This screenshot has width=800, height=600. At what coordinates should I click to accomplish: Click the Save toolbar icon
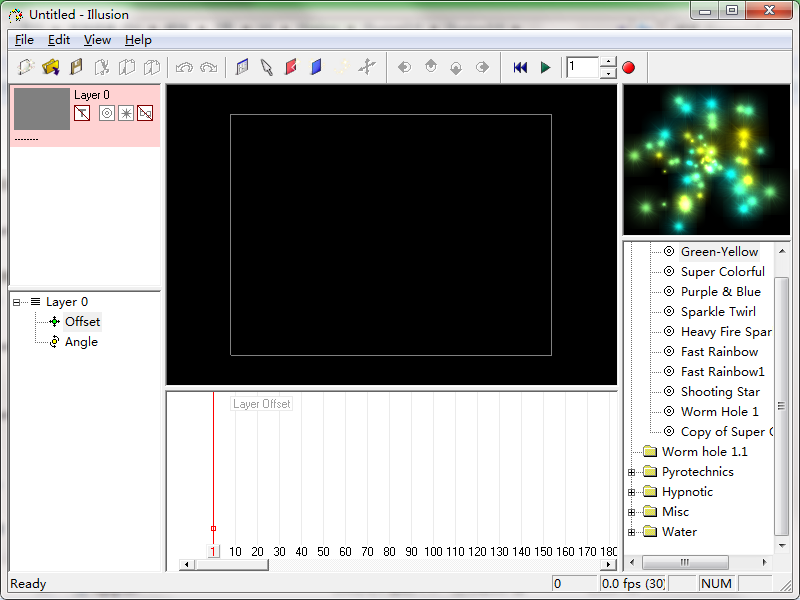(76, 67)
